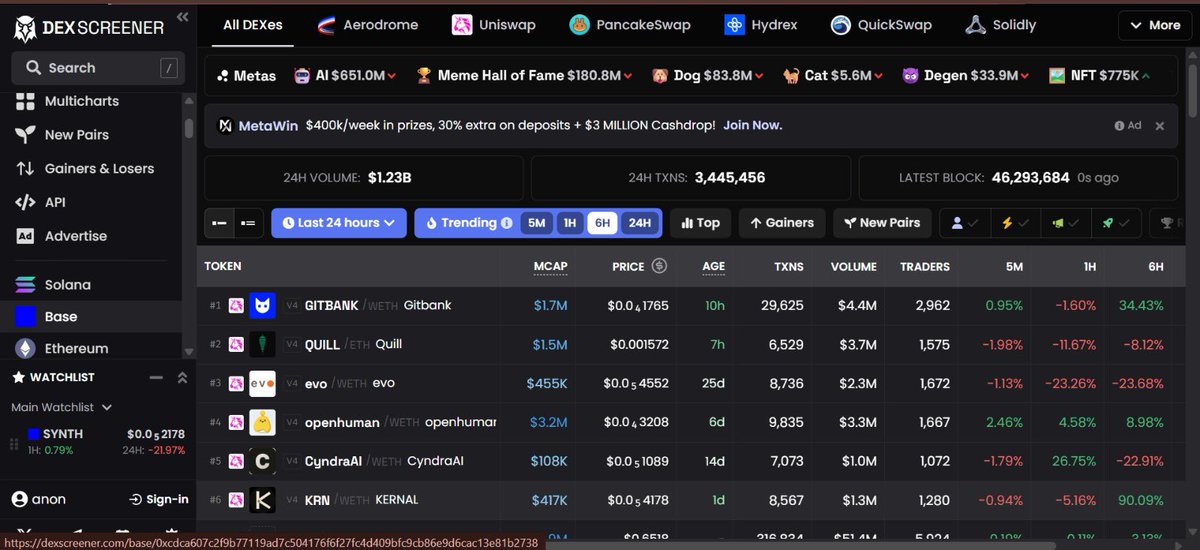
Task: Click the DEX Screener logo
Action: click(88, 29)
